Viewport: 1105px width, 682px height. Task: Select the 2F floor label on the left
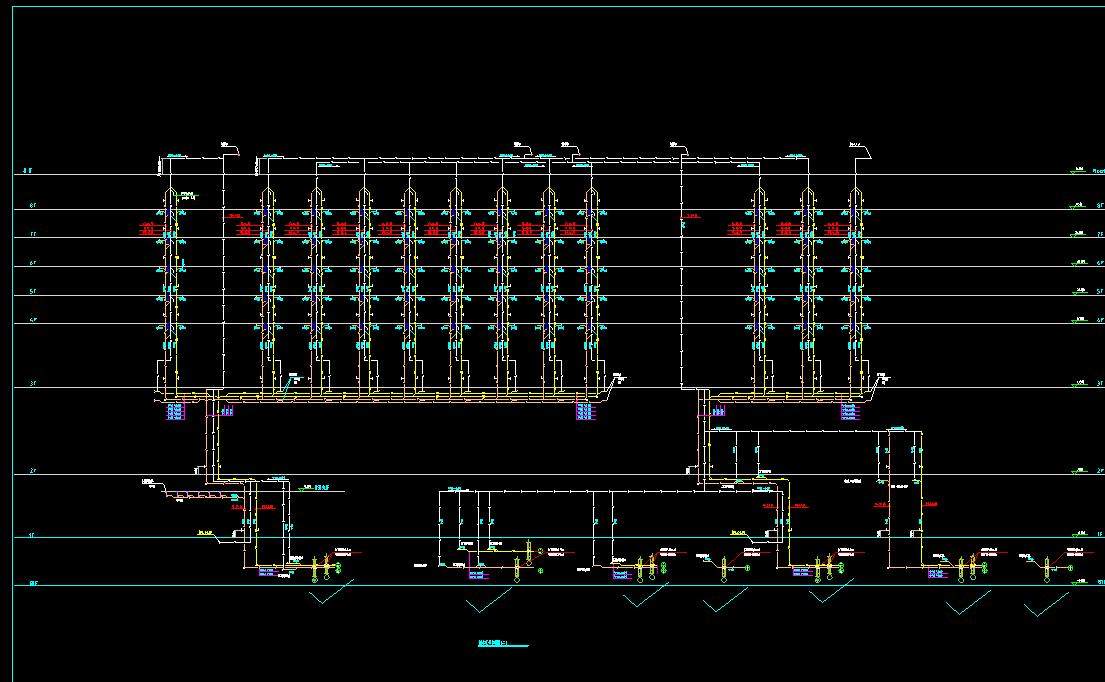coord(32,470)
